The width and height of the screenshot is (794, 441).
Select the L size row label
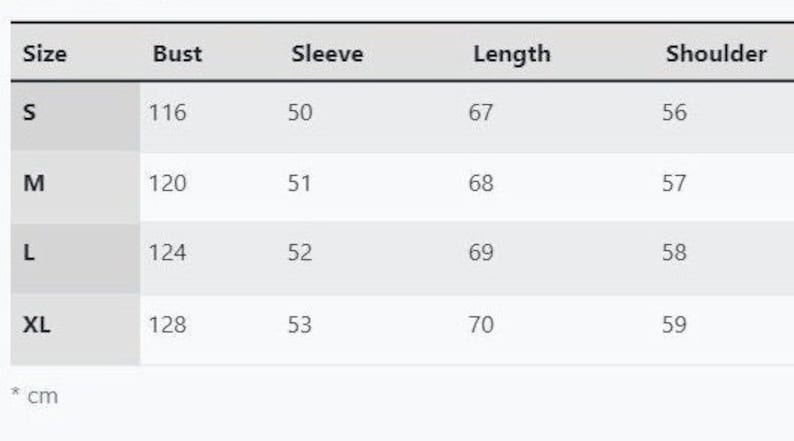29,254
